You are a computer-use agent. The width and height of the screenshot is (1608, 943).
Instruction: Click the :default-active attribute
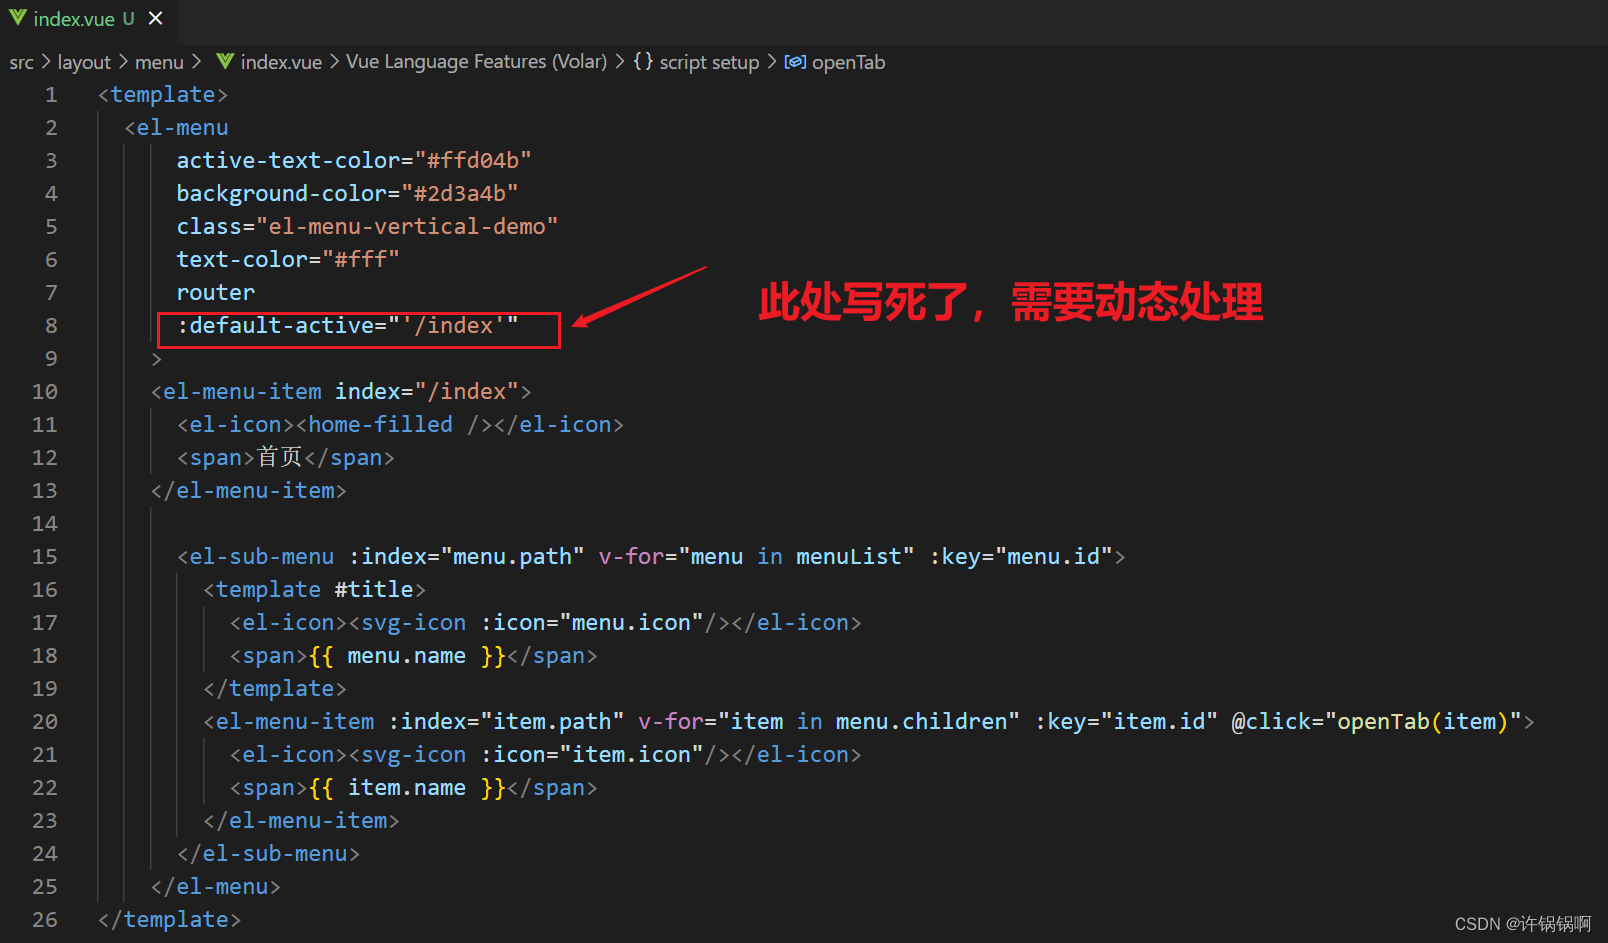point(275,326)
